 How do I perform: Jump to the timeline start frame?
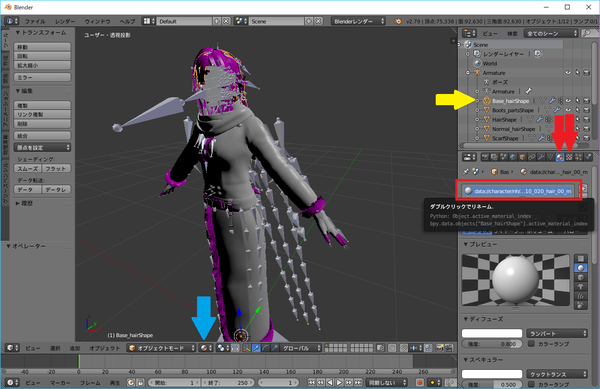[311, 382]
